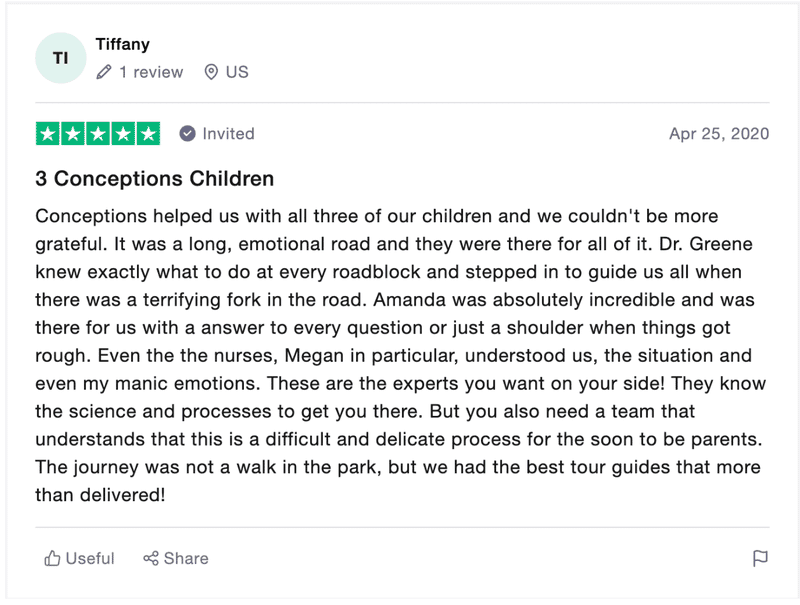The height and width of the screenshot is (605, 800).
Task: Click the Invited verification checkmark icon
Action: pyautogui.click(x=185, y=133)
